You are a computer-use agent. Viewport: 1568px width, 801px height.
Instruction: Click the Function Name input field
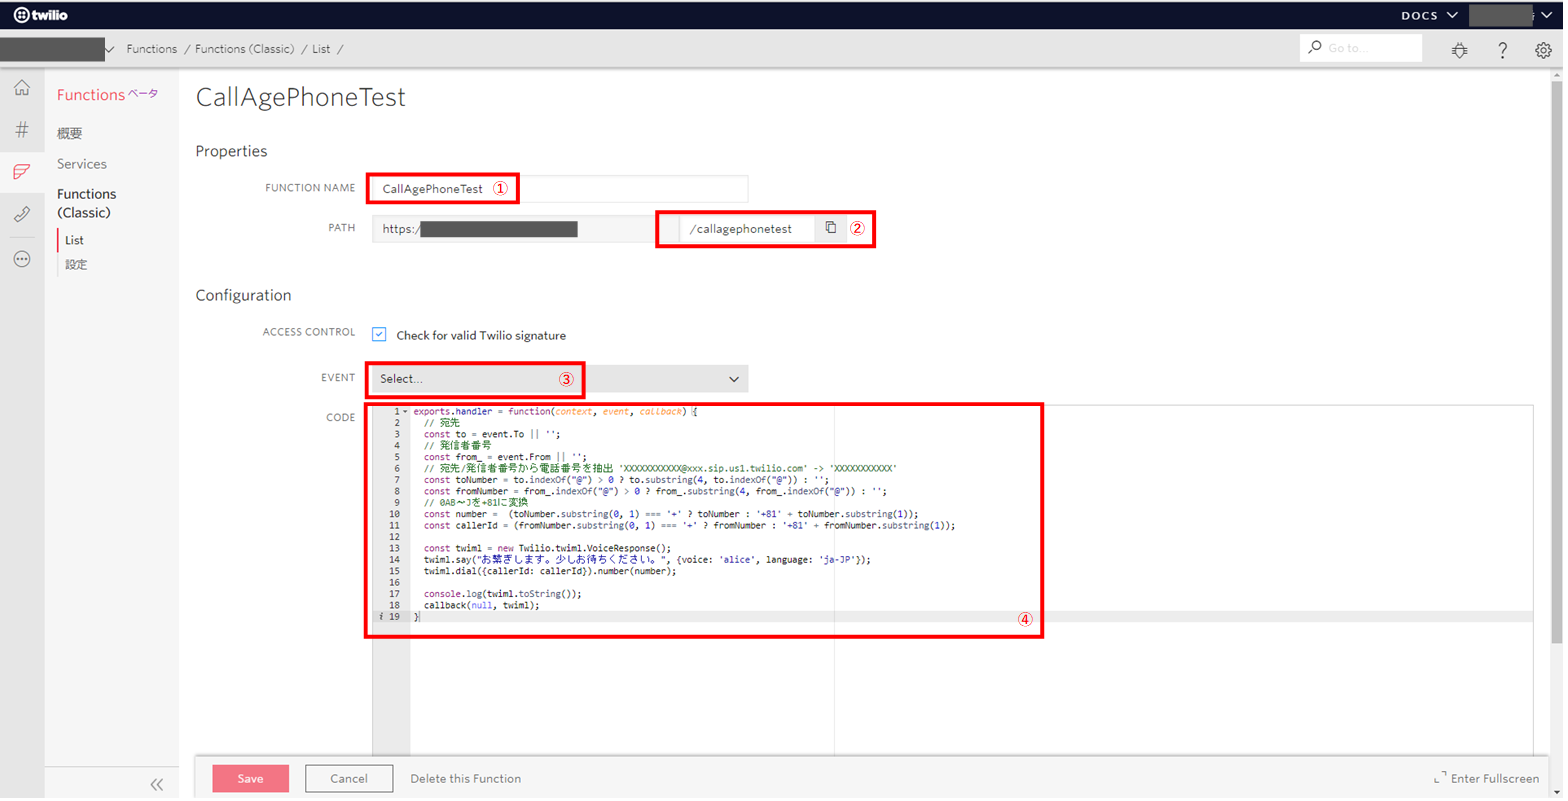tap(560, 189)
